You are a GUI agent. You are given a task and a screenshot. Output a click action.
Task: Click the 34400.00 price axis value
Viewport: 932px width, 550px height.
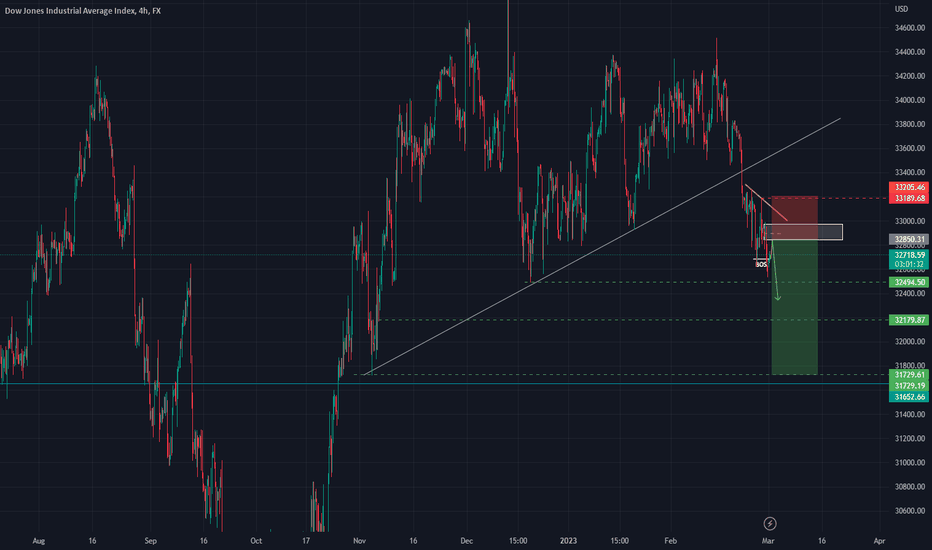[x=910, y=52]
